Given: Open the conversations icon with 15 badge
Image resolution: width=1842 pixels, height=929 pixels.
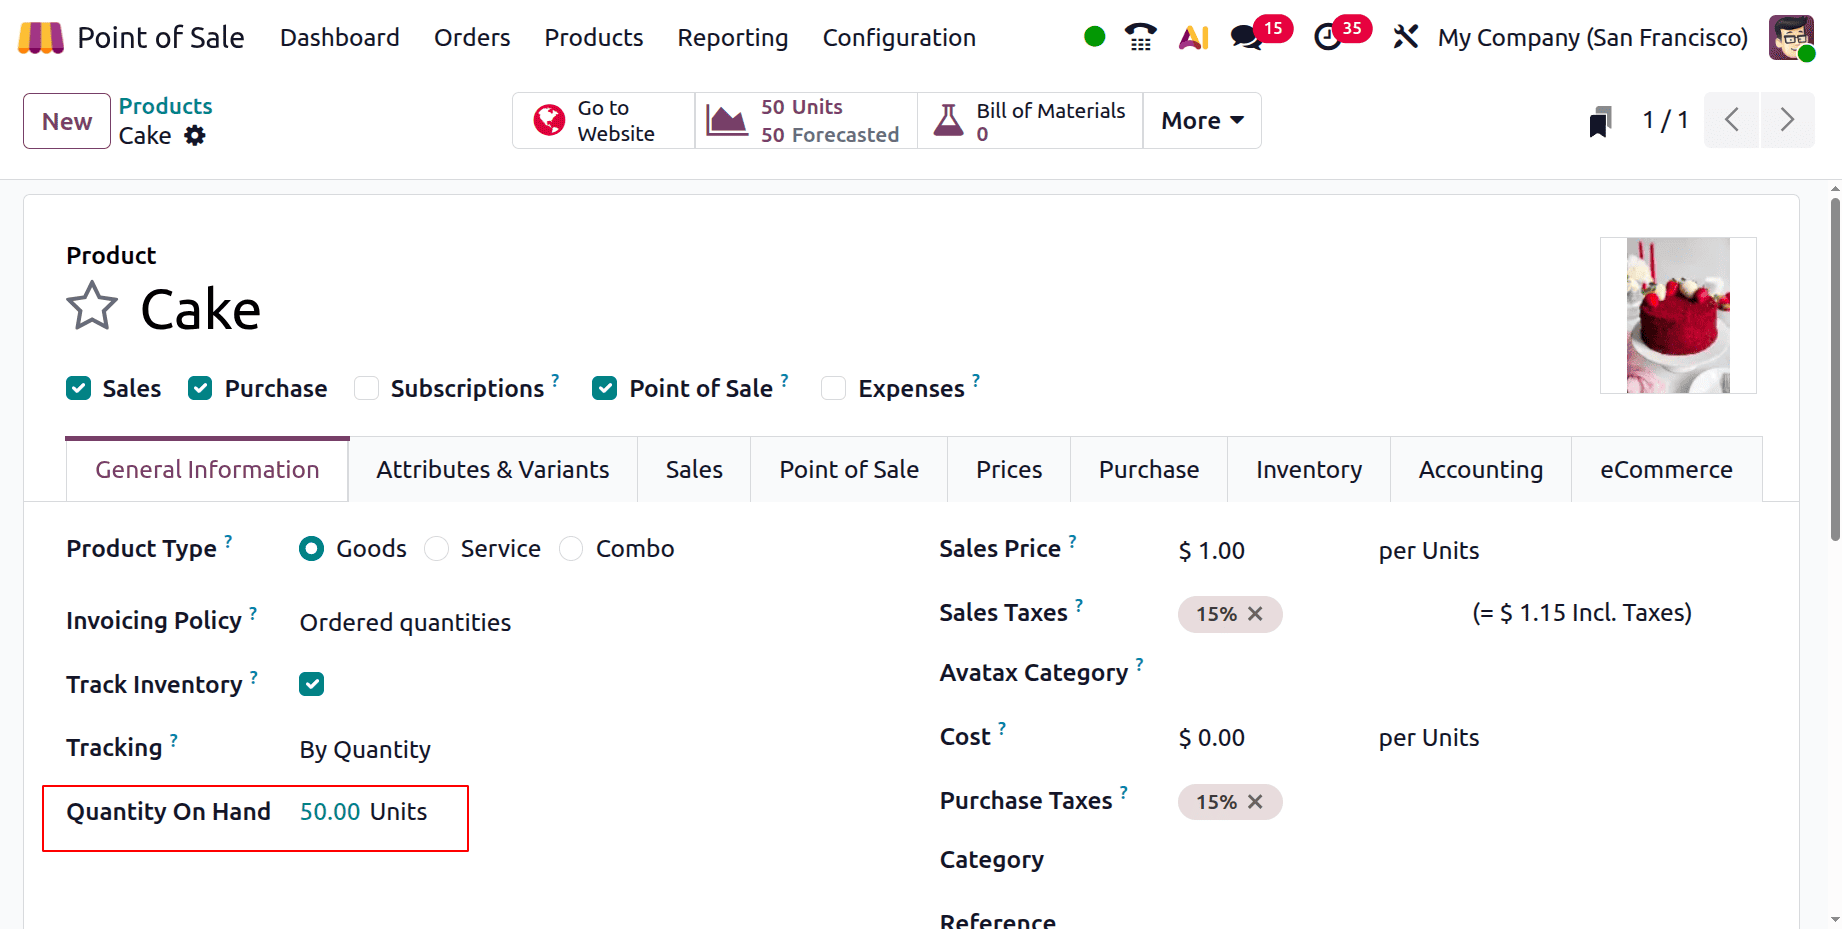Looking at the screenshot, I should [1246, 37].
